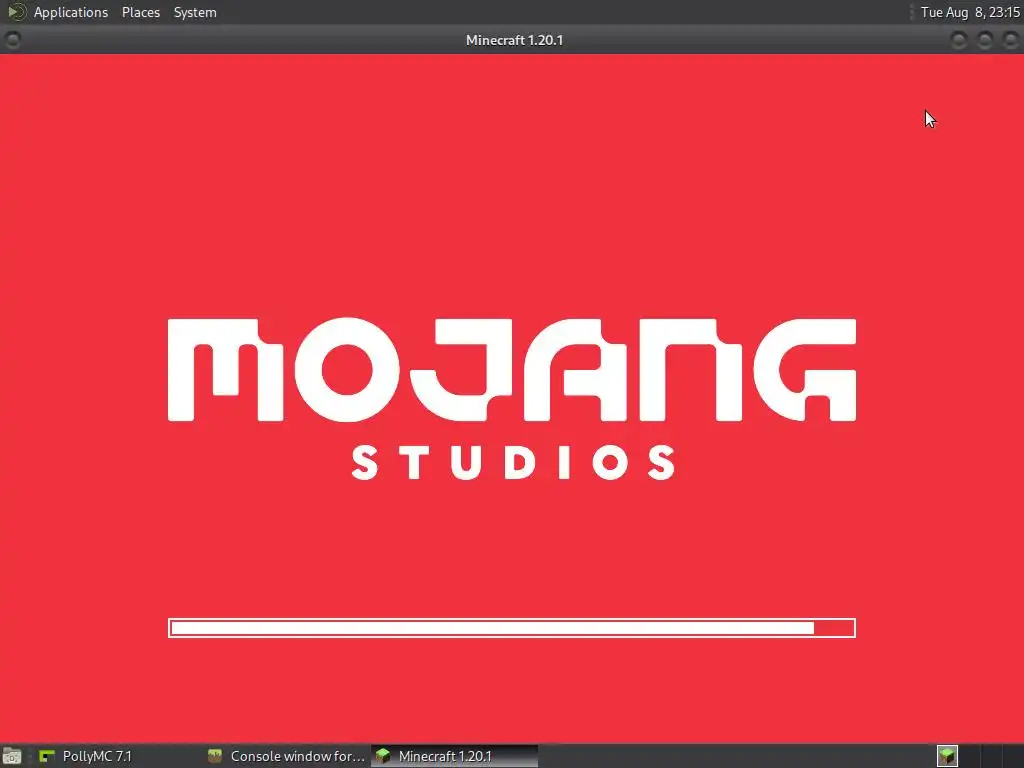Minimize the Minecraft 1.20.1 window
Image resolution: width=1024 pixels, height=768 pixels.
tap(959, 40)
